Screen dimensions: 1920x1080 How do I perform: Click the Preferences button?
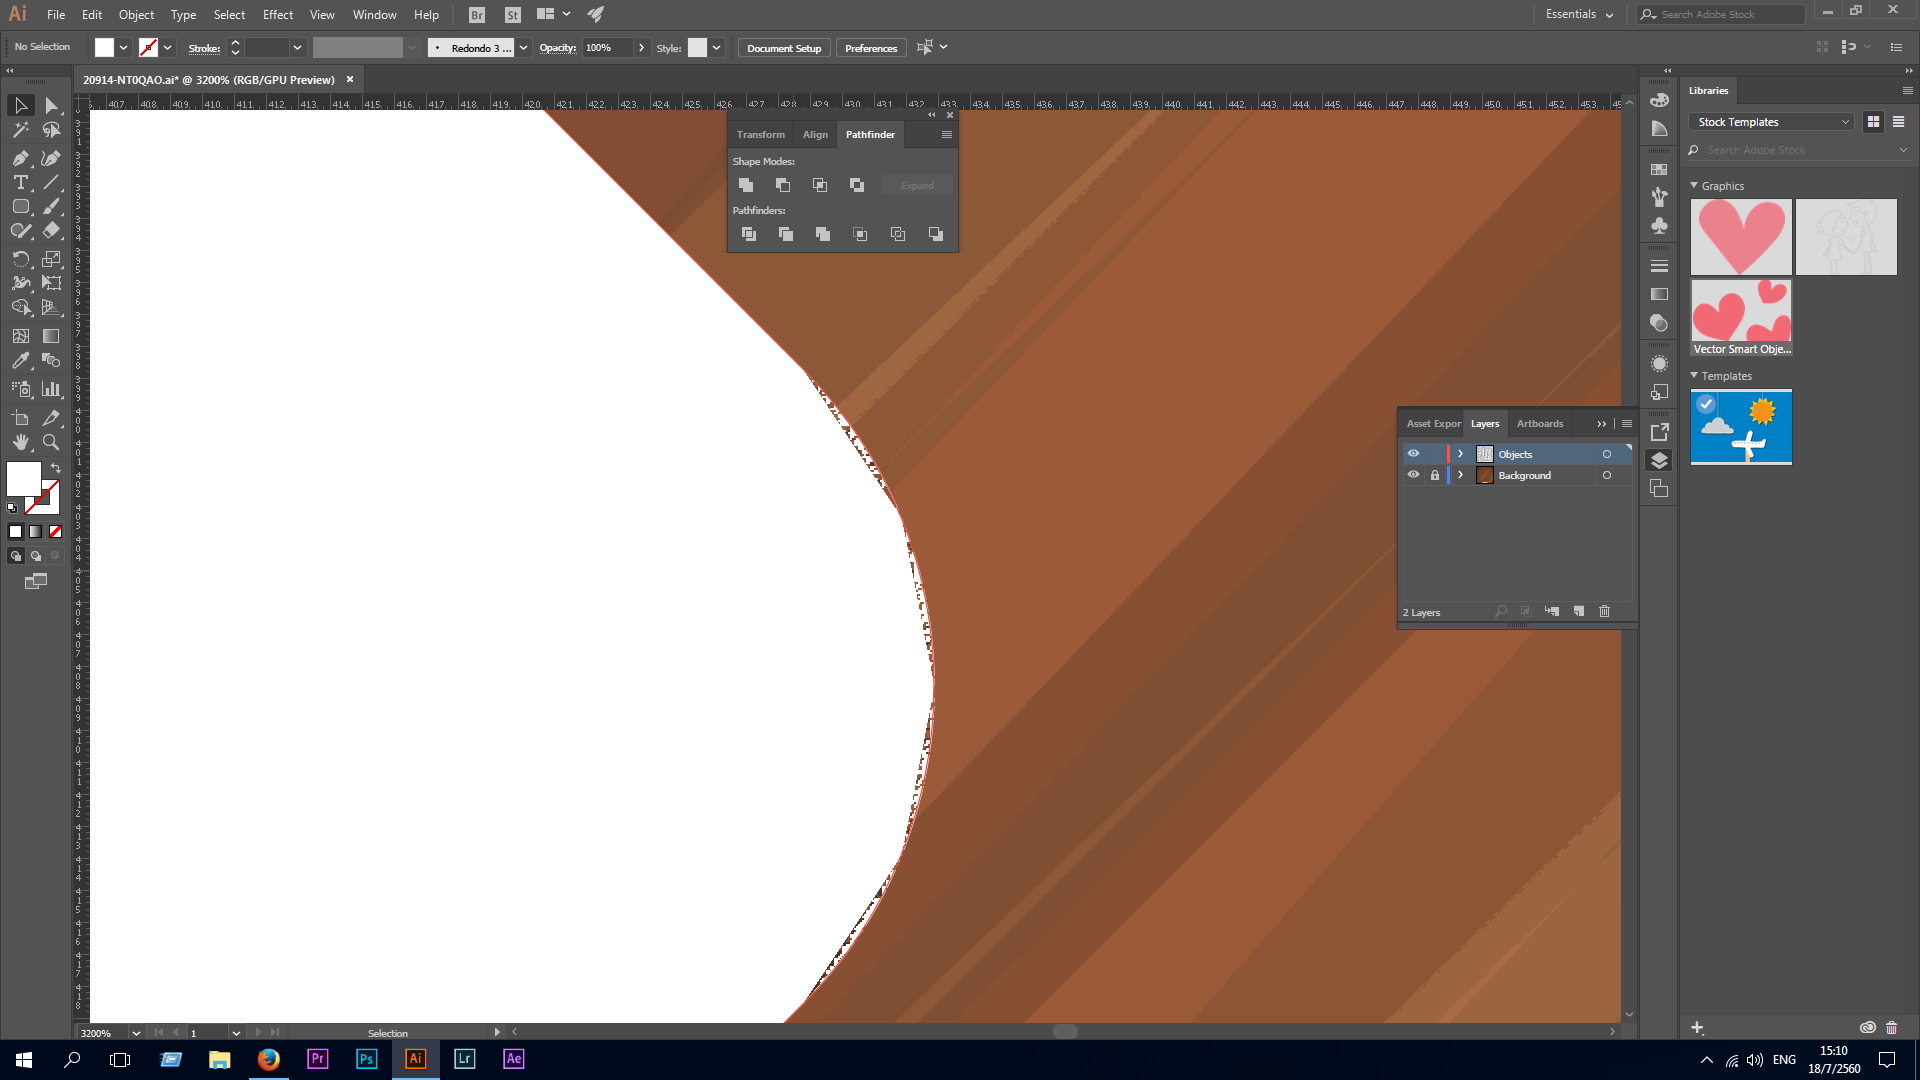tap(870, 48)
